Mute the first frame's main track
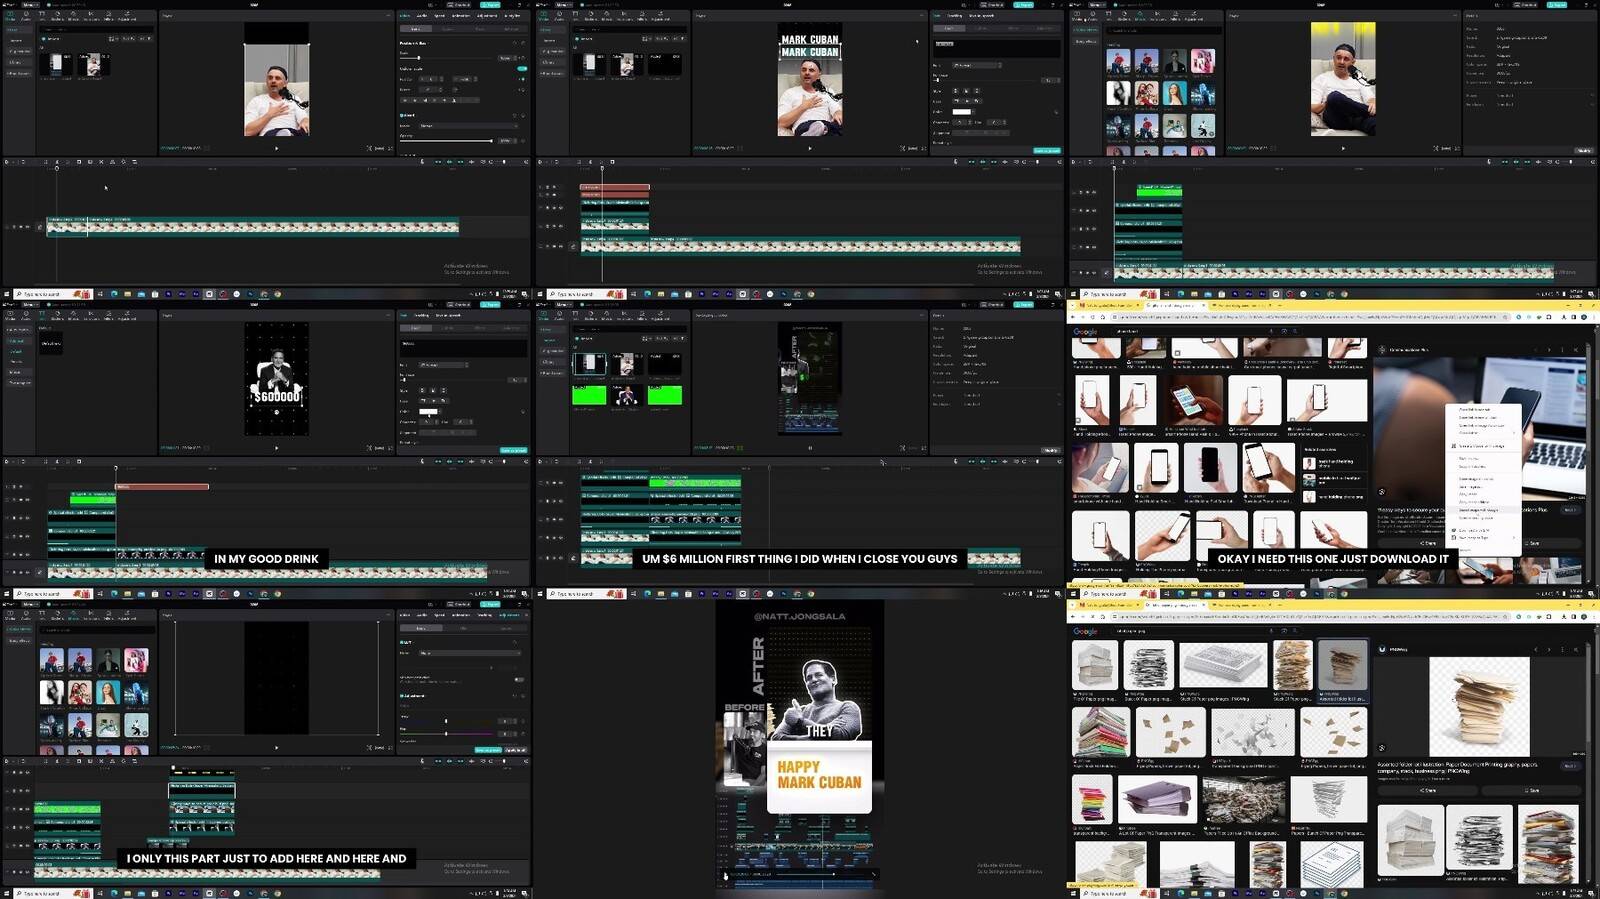 click(28, 227)
